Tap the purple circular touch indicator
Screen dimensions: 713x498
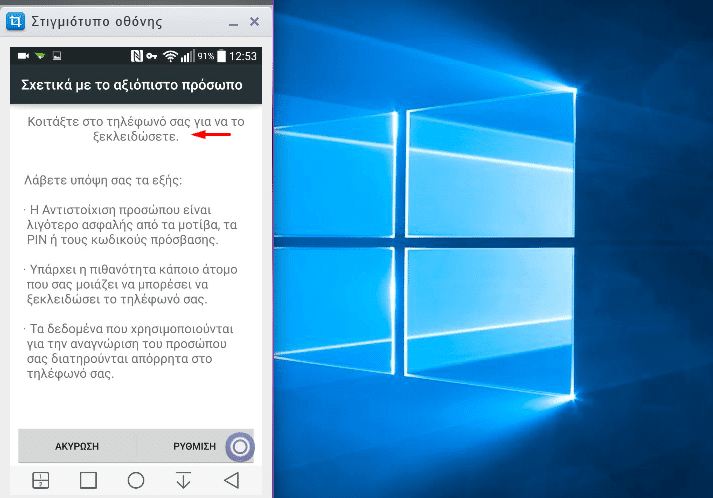click(x=240, y=447)
